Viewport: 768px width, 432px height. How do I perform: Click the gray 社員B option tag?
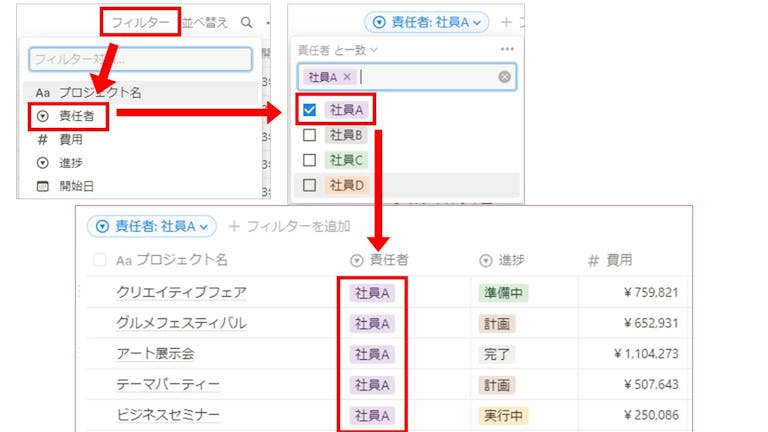(x=346, y=135)
